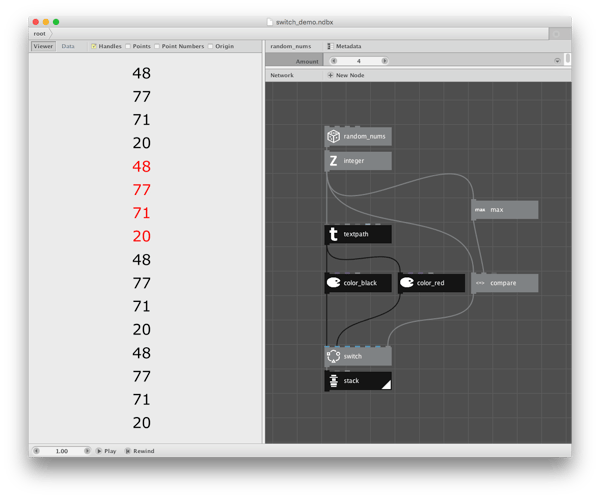Enable the Point Numbers checkbox
The image size is (600, 498).
click(x=157, y=46)
